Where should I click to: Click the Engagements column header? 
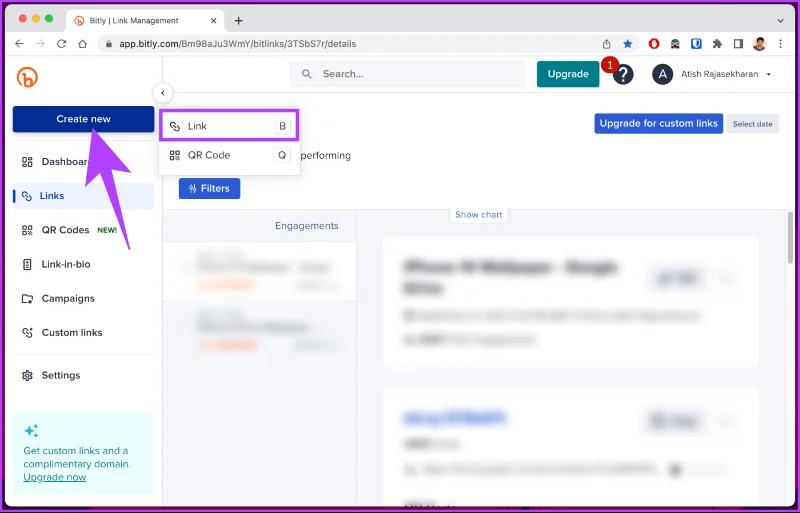(x=307, y=226)
